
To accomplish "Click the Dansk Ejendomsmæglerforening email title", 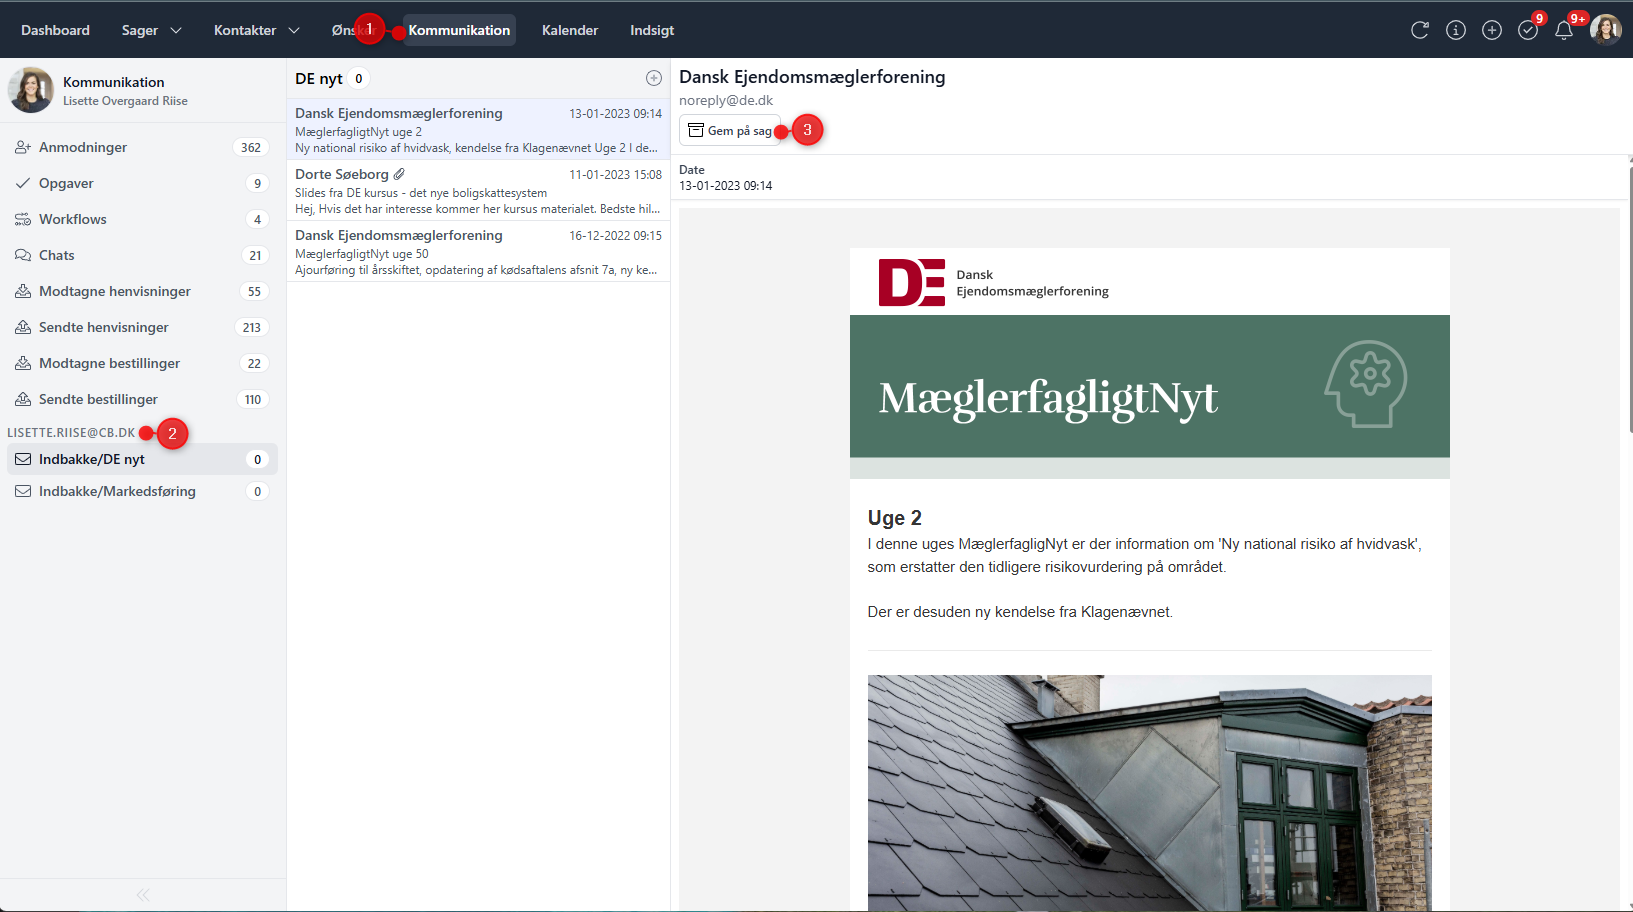I will click(812, 77).
